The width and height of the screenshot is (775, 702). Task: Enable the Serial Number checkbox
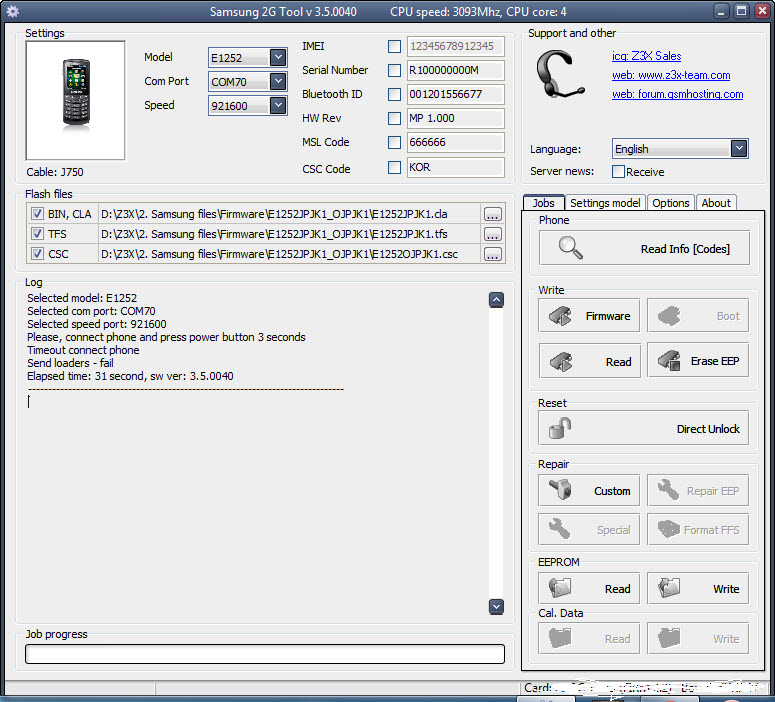(394, 70)
